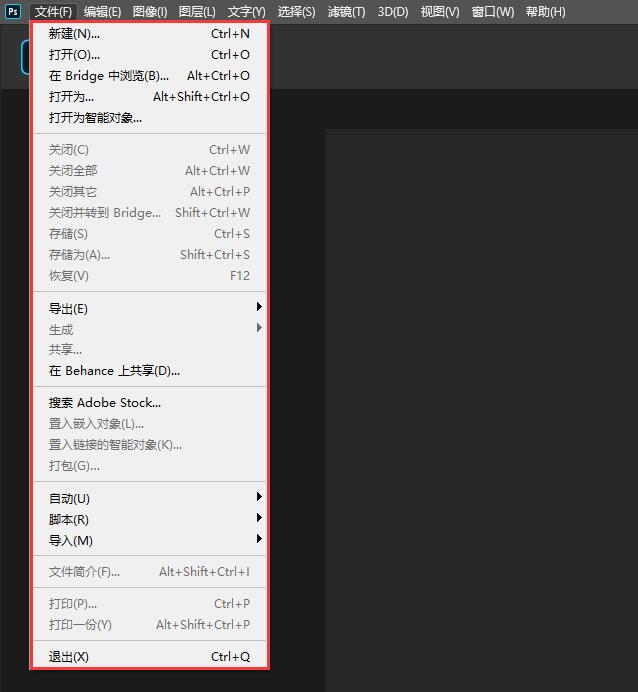Click the 关闭(C) menu entry
638x692 pixels.
coord(150,150)
